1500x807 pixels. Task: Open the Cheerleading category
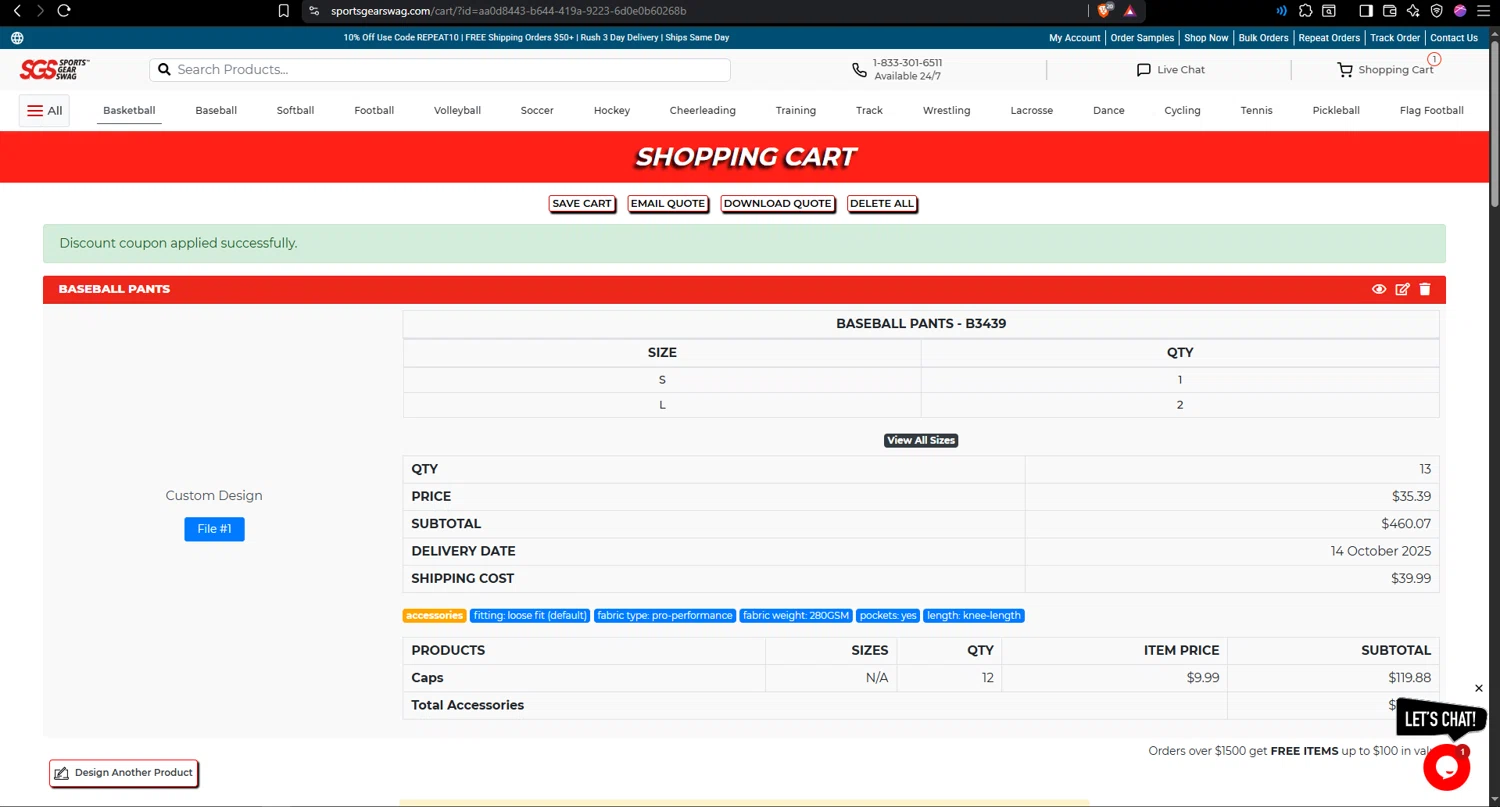703,110
